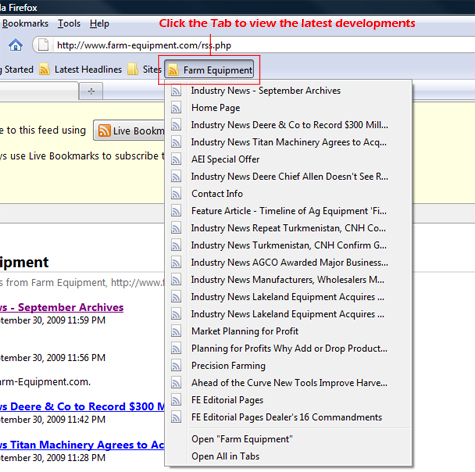The height and width of the screenshot is (472, 475).
Task: Click feed icon beside Home Page entry
Action: [176, 108]
